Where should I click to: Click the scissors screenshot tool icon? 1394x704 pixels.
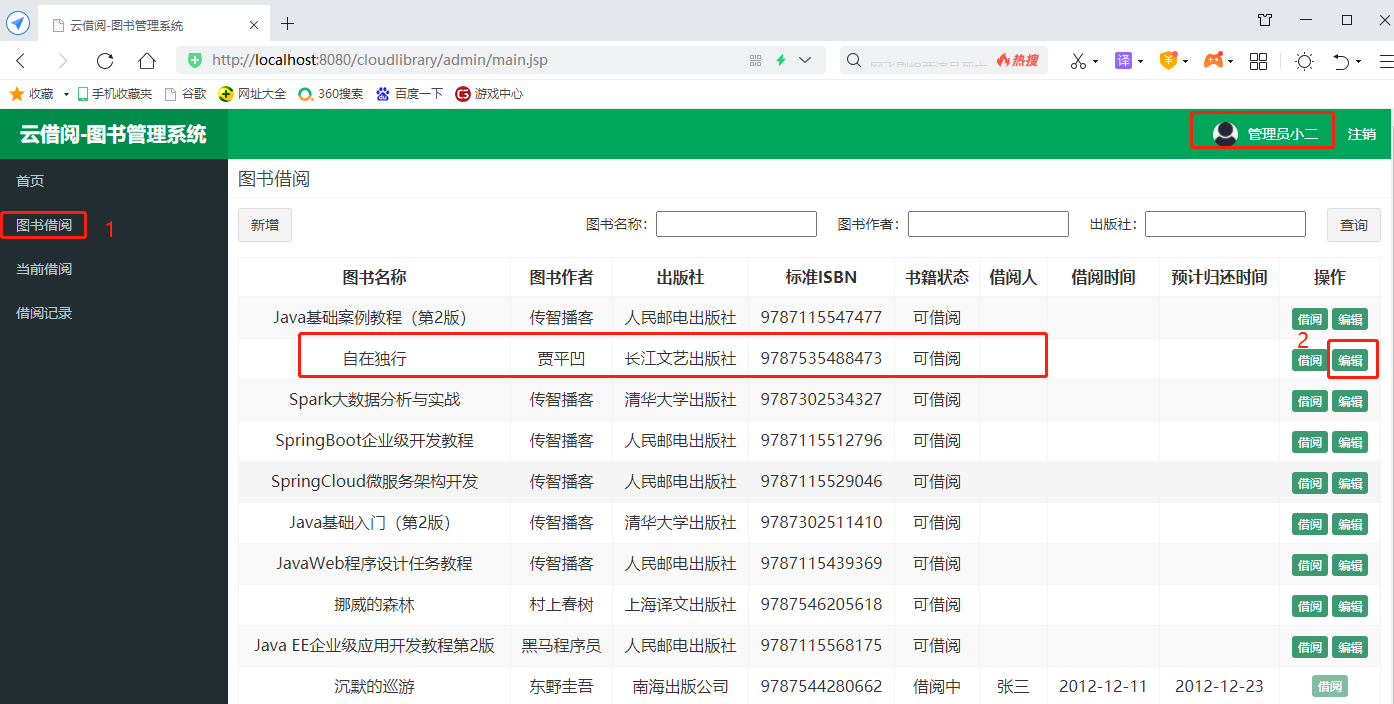(1078, 61)
